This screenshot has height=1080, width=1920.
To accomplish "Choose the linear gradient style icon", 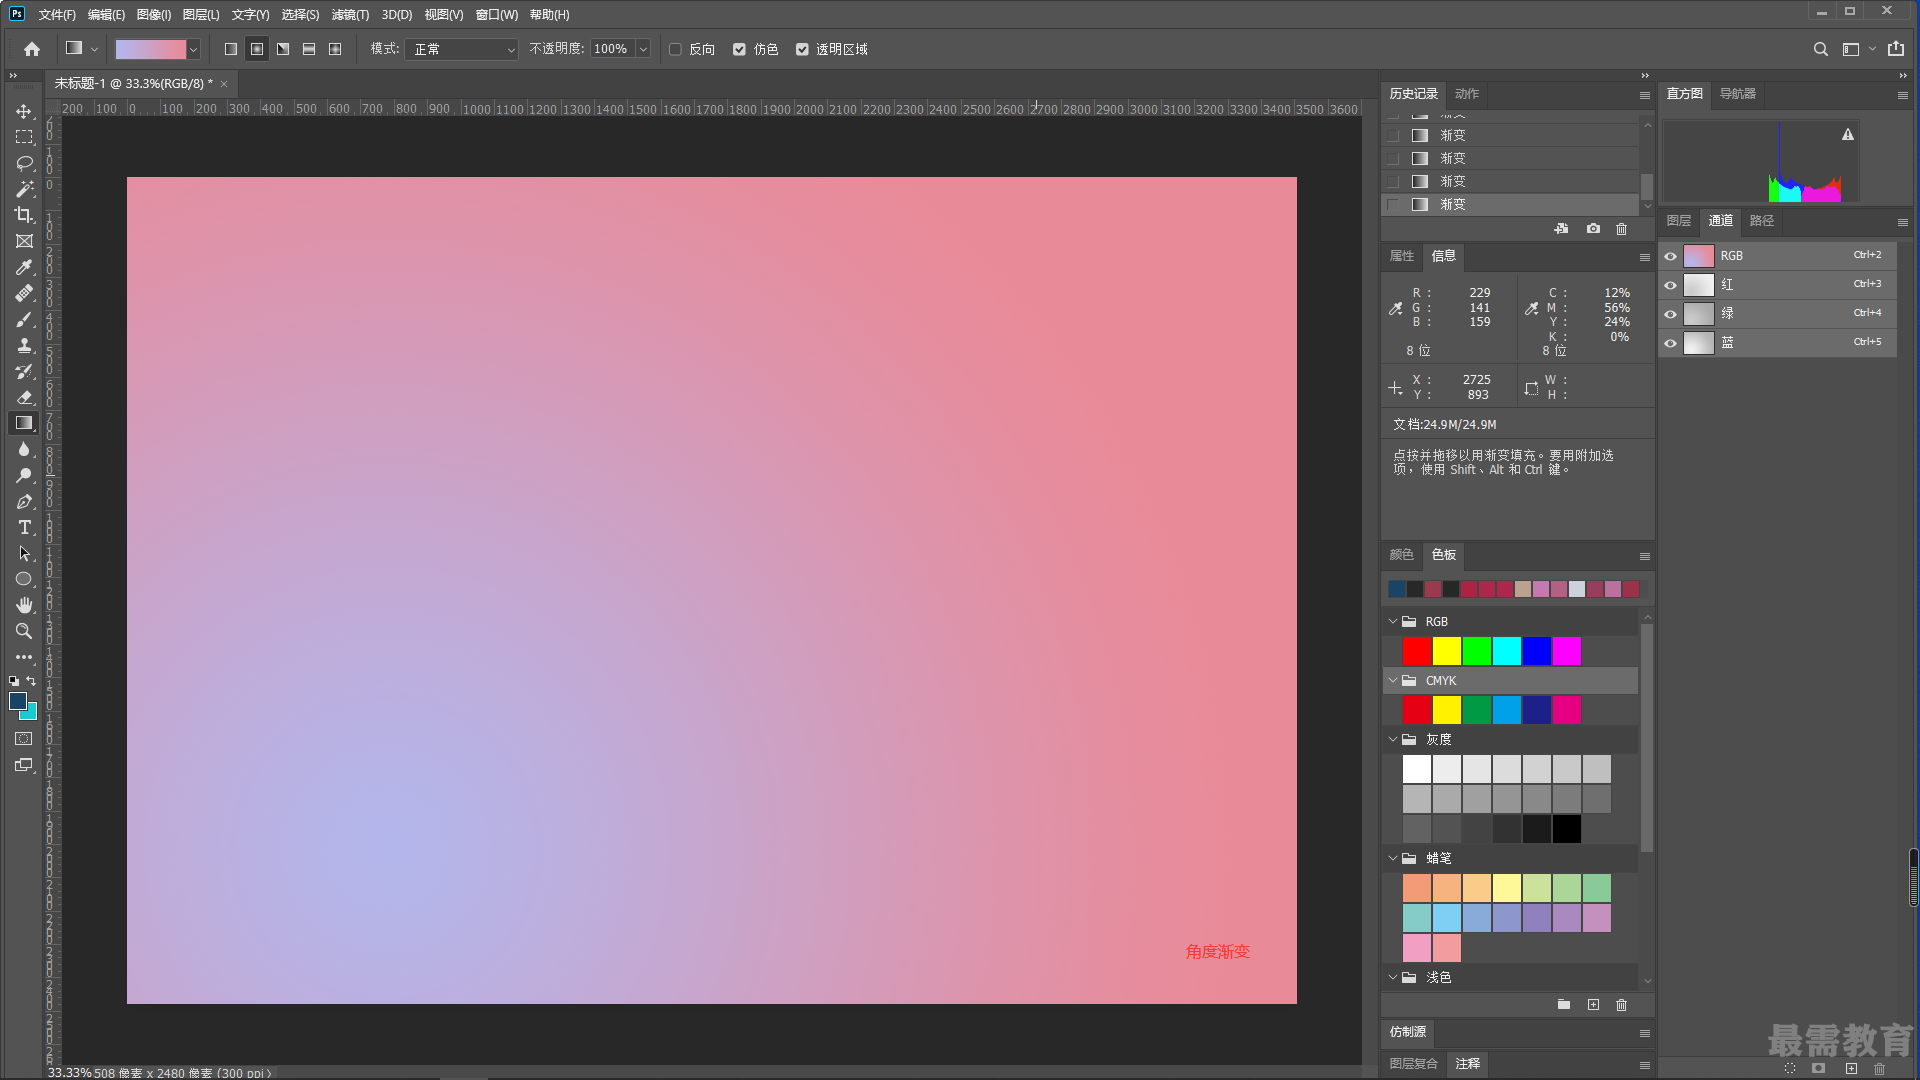I will pos(231,49).
